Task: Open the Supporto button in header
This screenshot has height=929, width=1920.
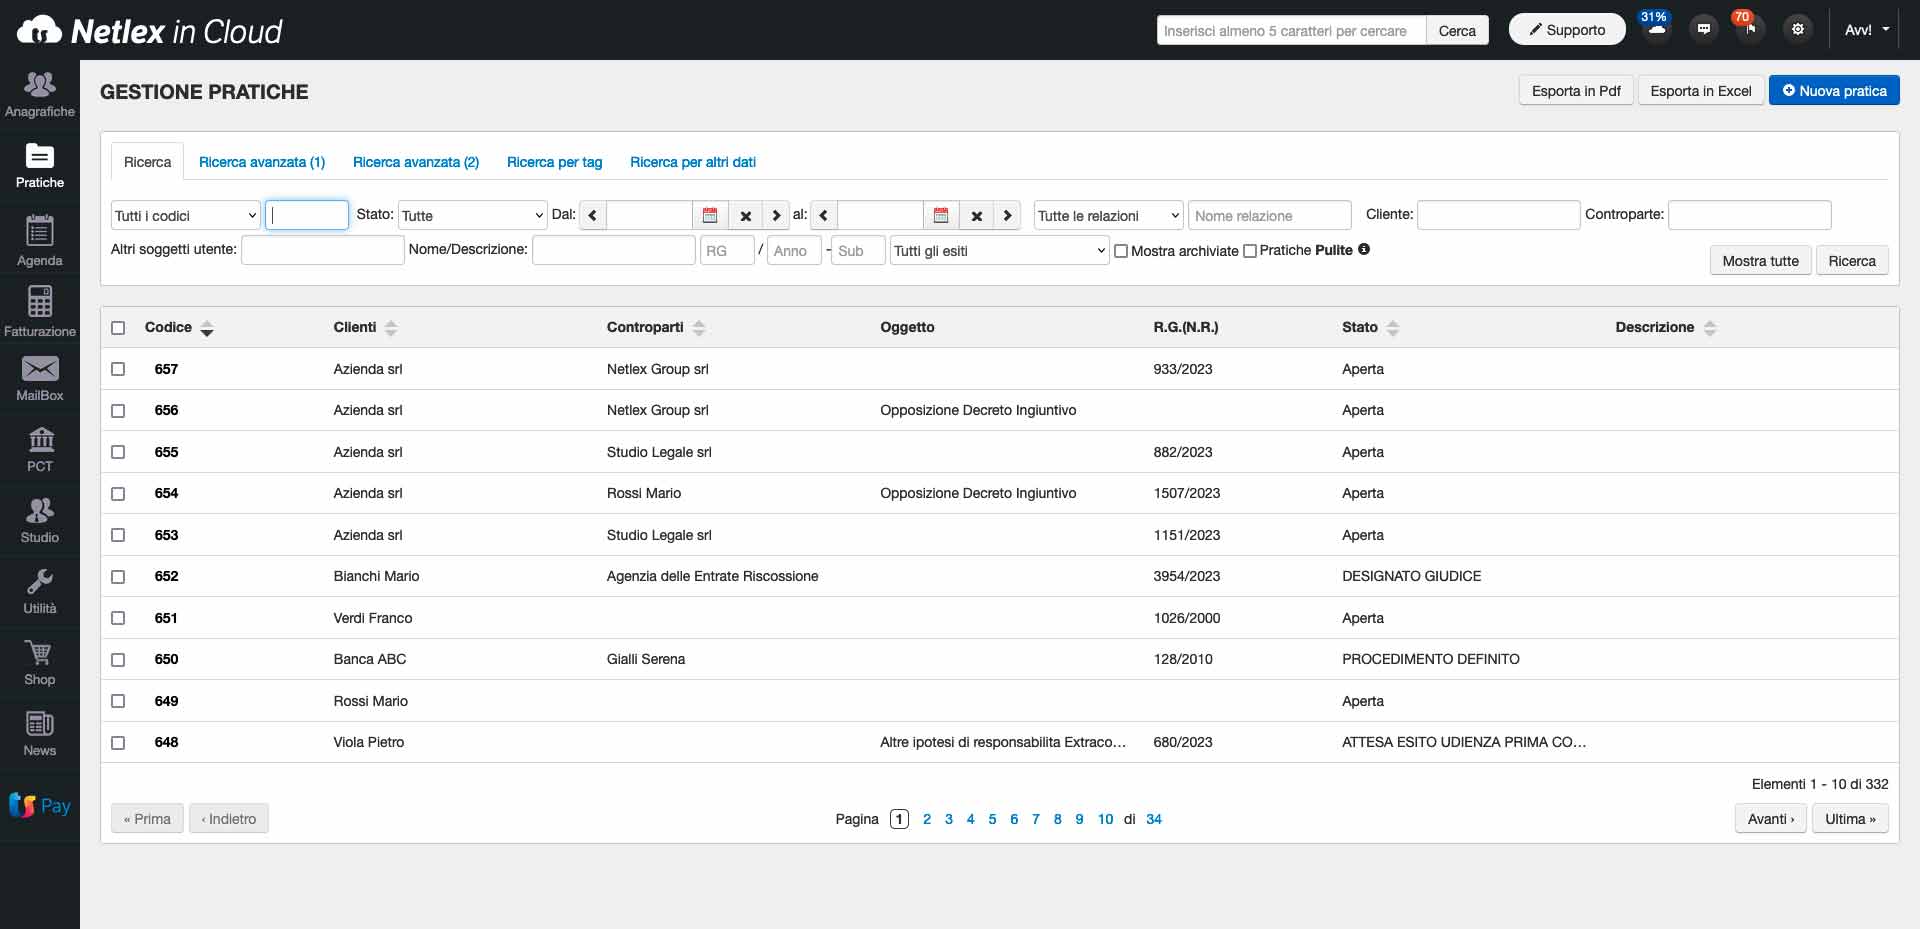Action: pyautogui.click(x=1567, y=29)
